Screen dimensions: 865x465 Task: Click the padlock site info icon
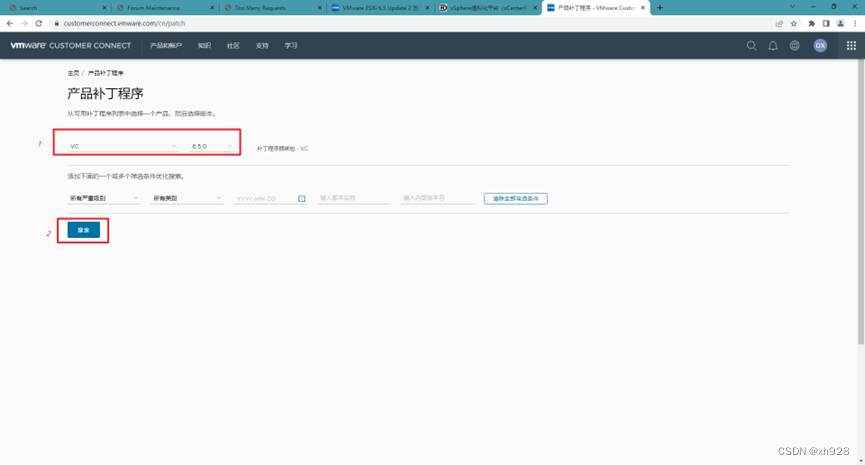pos(56,23)
